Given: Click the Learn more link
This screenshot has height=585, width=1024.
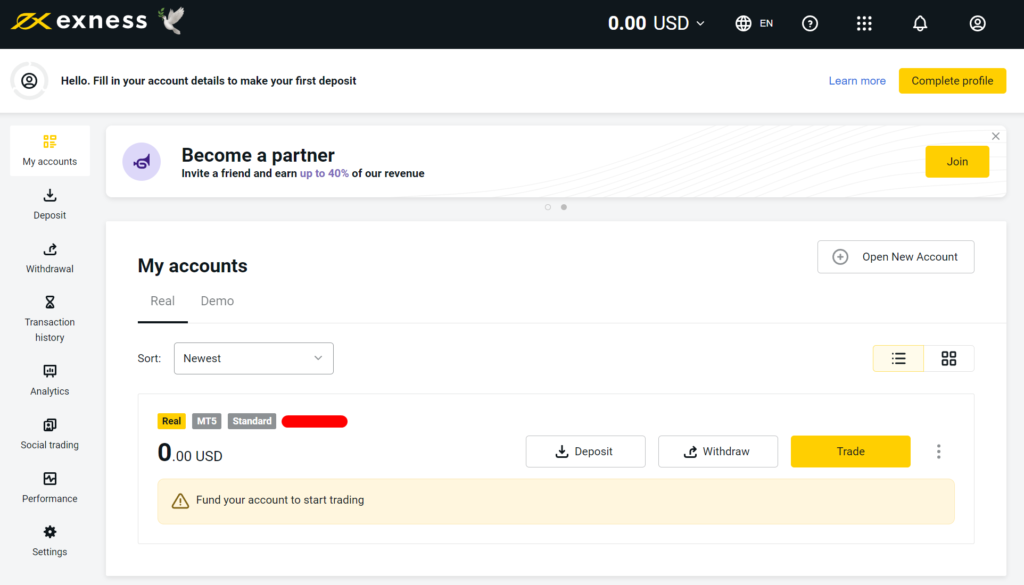Looking at the screenshot, I should 857,81.
